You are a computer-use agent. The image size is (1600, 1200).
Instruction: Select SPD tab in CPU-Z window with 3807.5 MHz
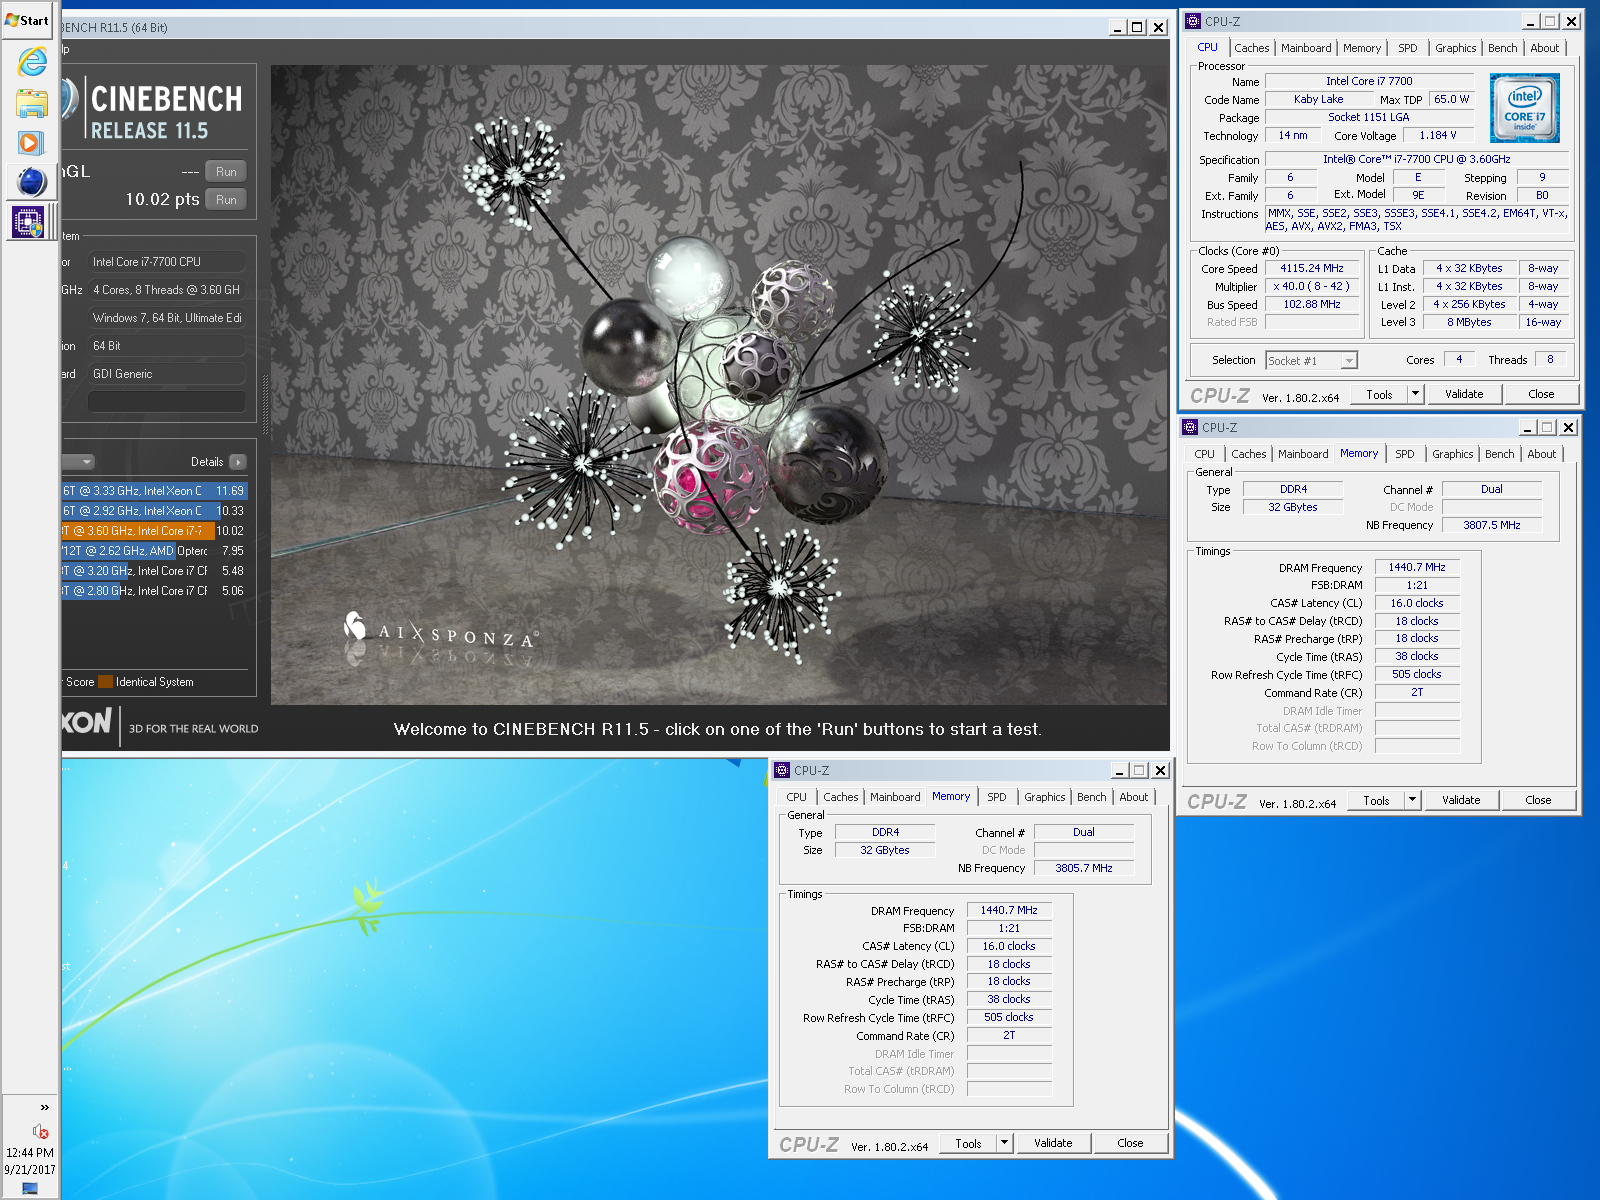coord(1405,454)
